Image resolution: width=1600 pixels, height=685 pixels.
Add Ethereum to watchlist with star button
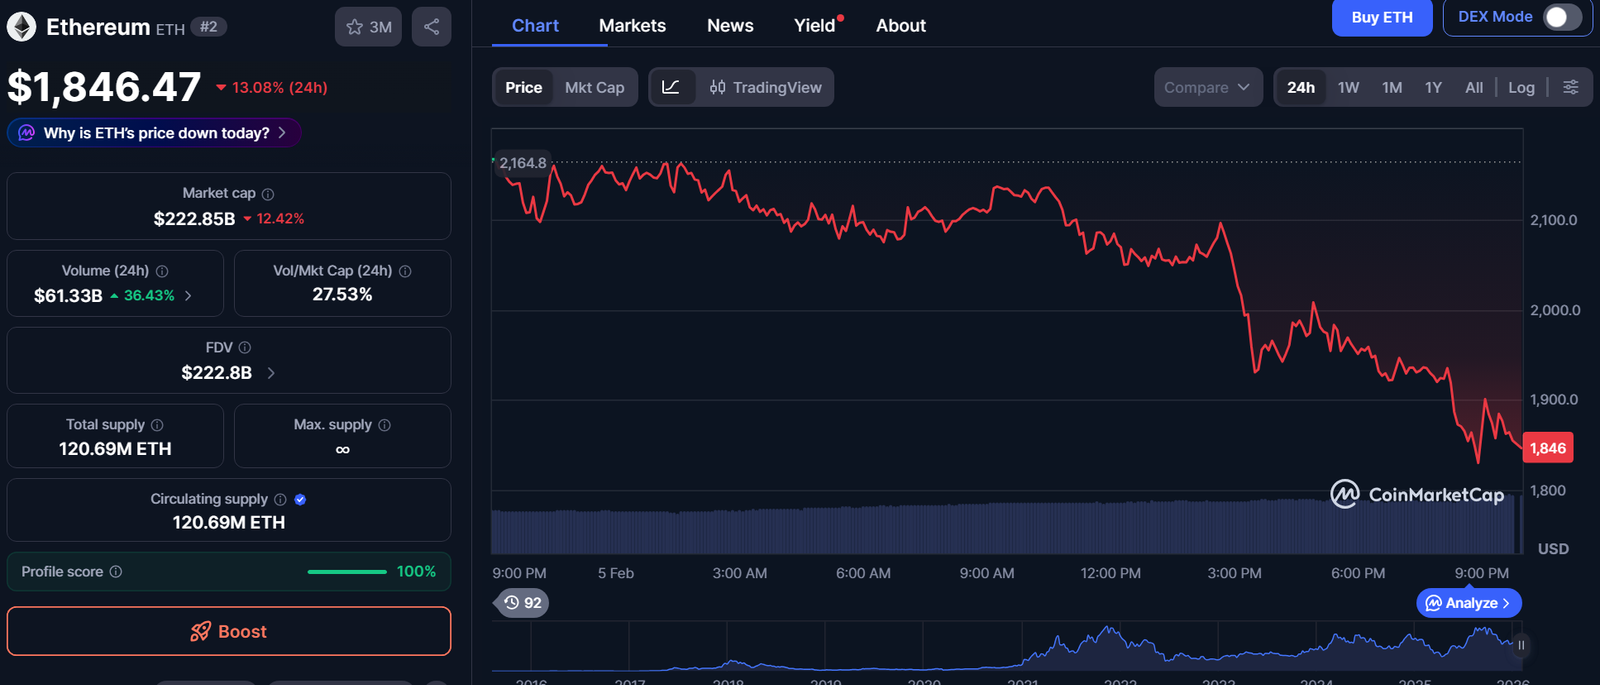[368, 27]
